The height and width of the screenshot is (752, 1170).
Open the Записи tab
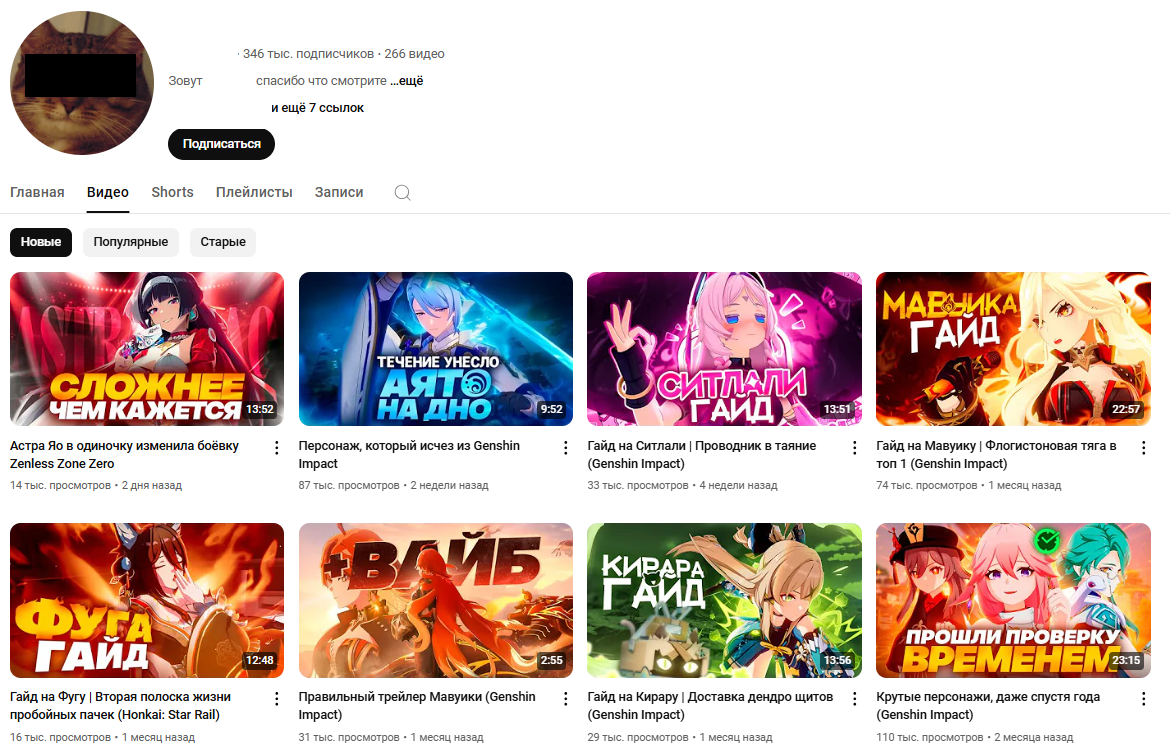[x=339, y=192]
